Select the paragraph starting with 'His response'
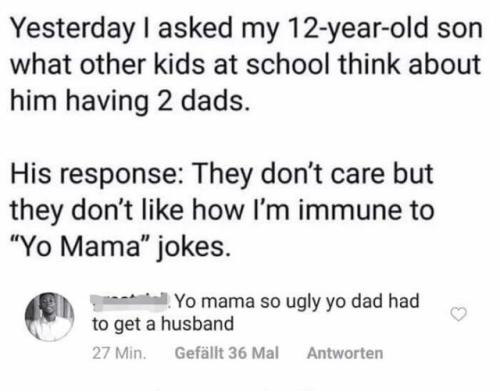 pyautogui.click(x=222, y=211)
